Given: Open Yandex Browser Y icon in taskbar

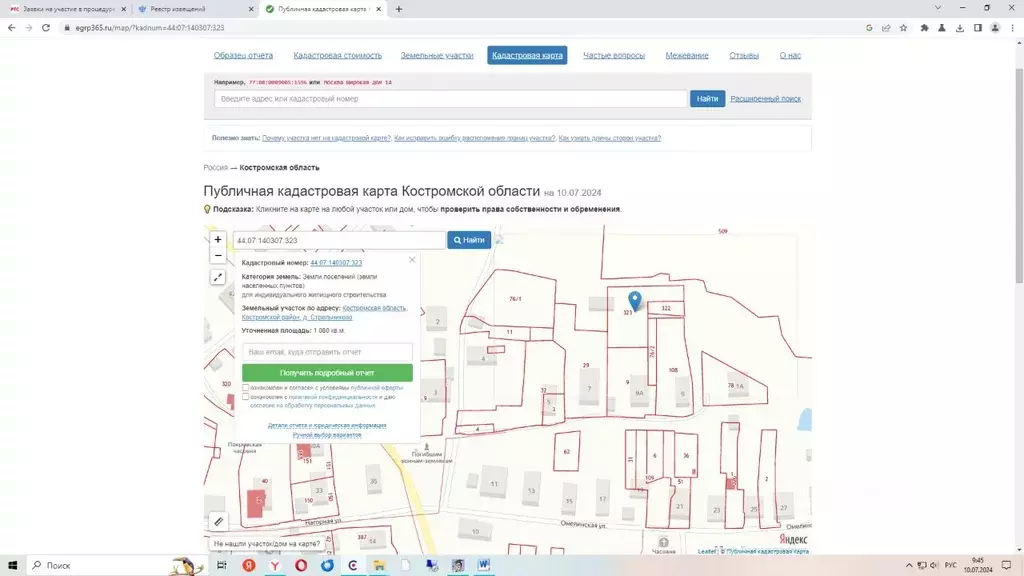Looking at the screenshot, I should [275, 565].
